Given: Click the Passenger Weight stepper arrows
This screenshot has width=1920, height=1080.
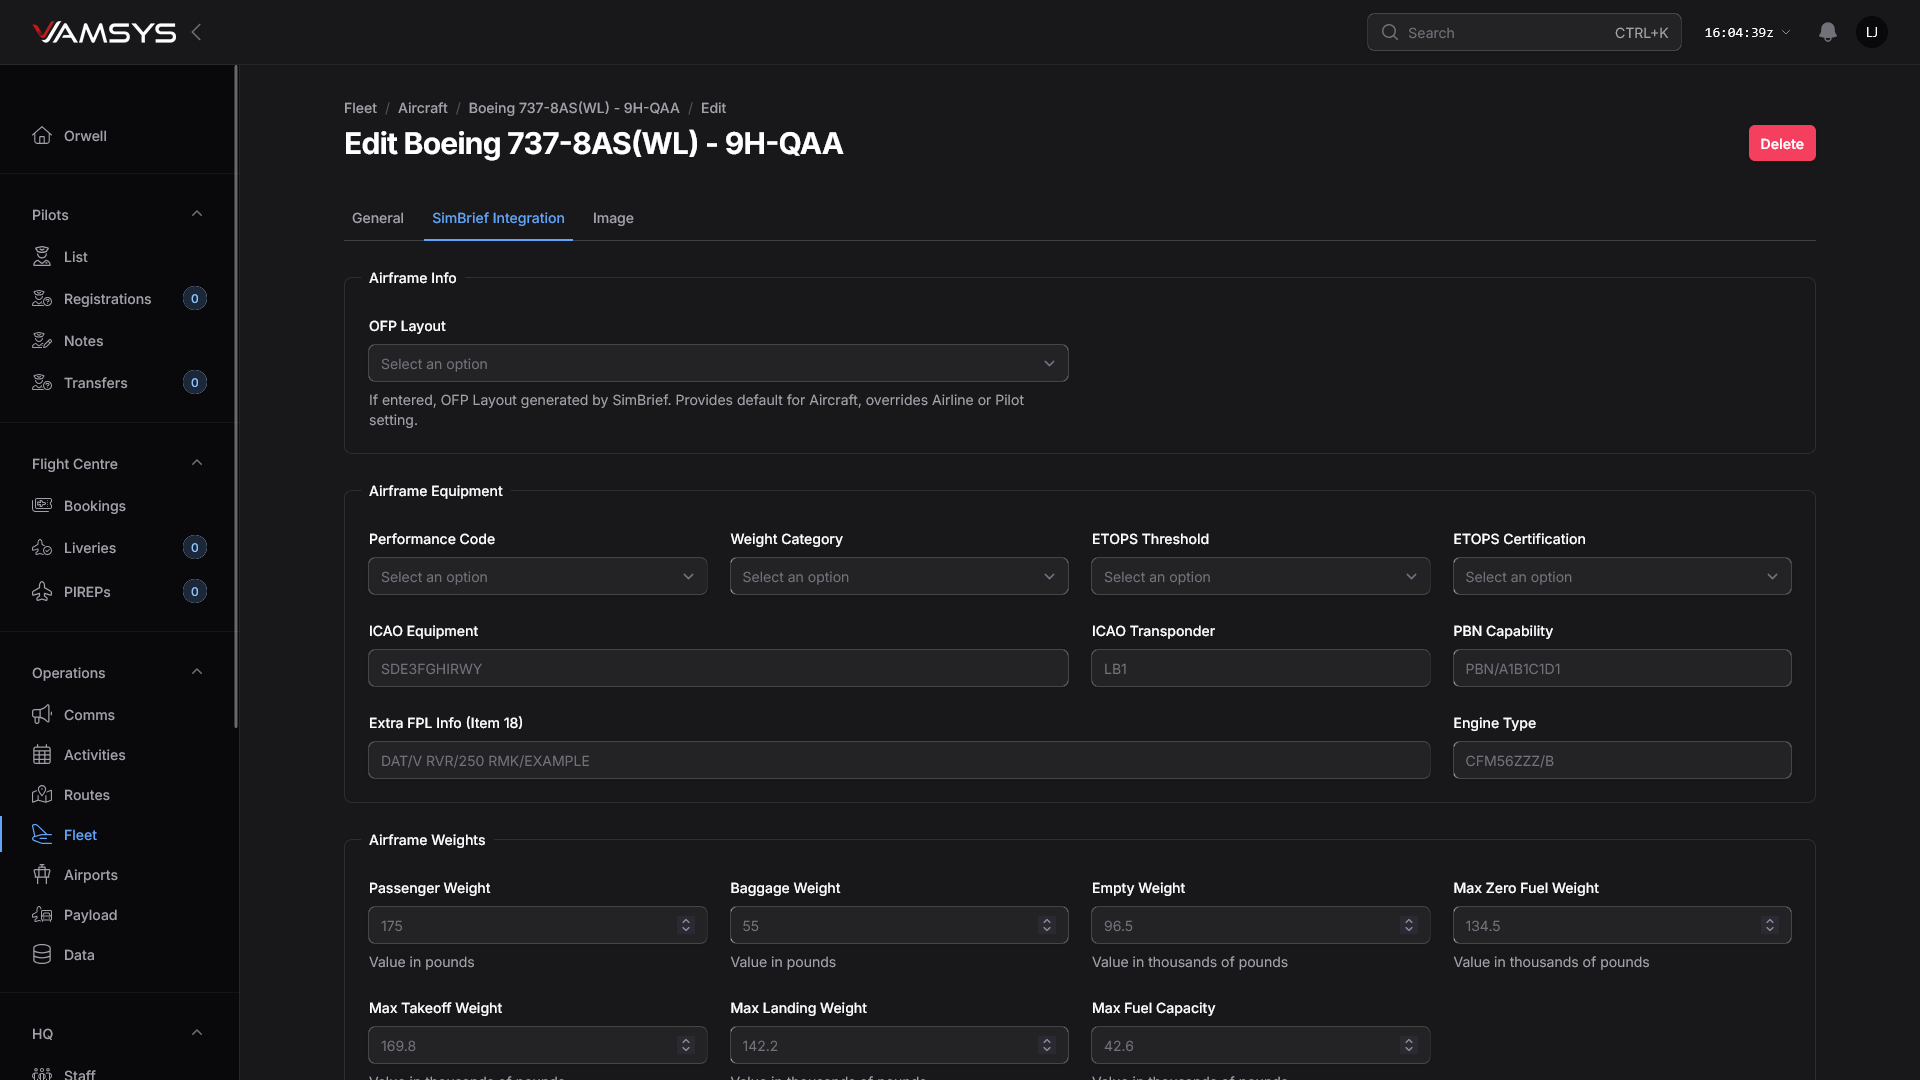Looking at the screenshot, I should [686, 926].
